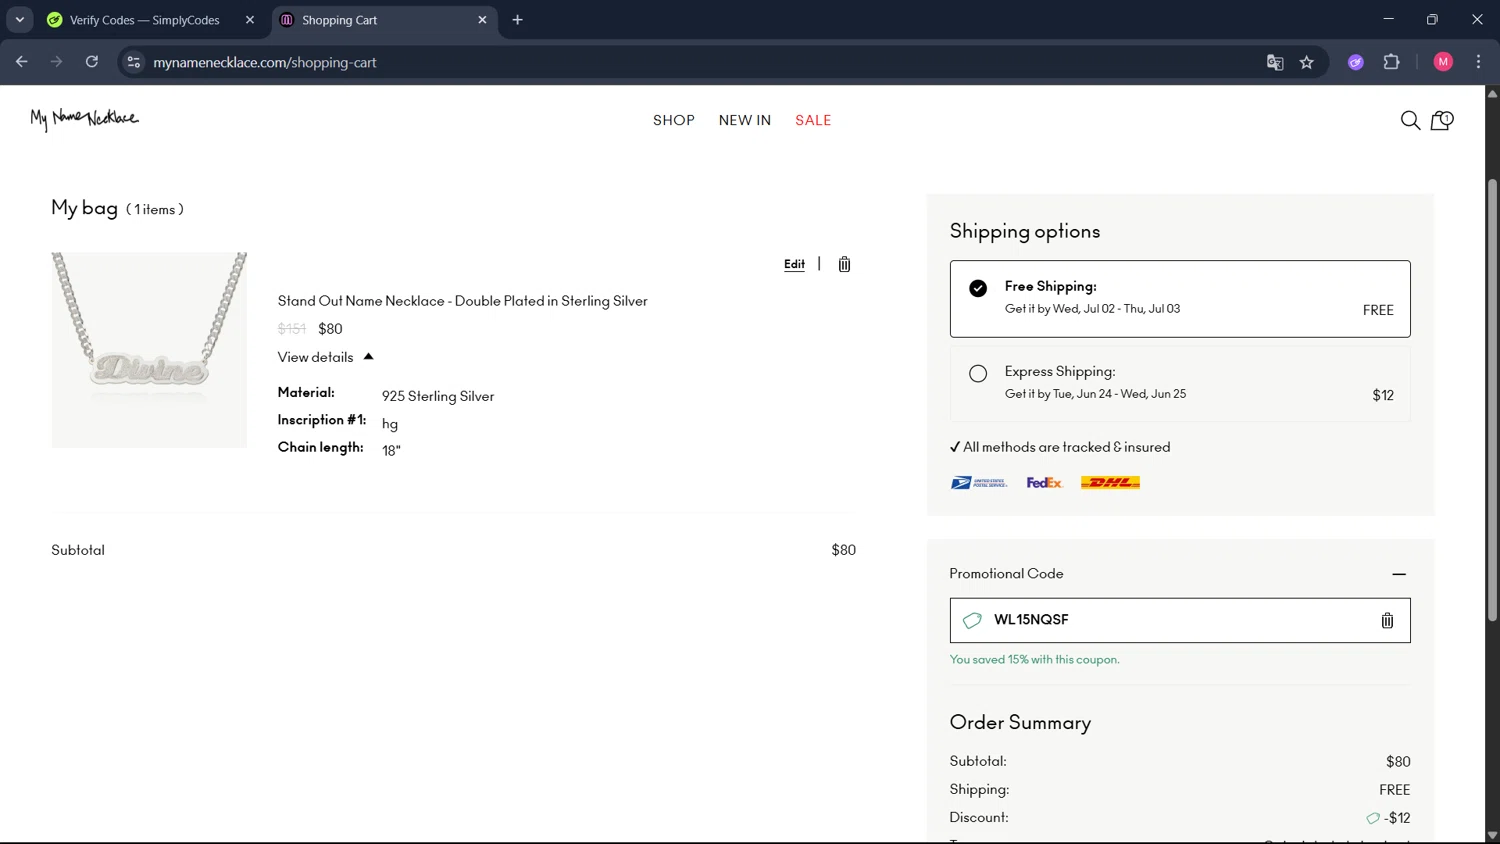View site information icon in address bar
This screenshot has width=1500, height=844.
click(133, 62)
